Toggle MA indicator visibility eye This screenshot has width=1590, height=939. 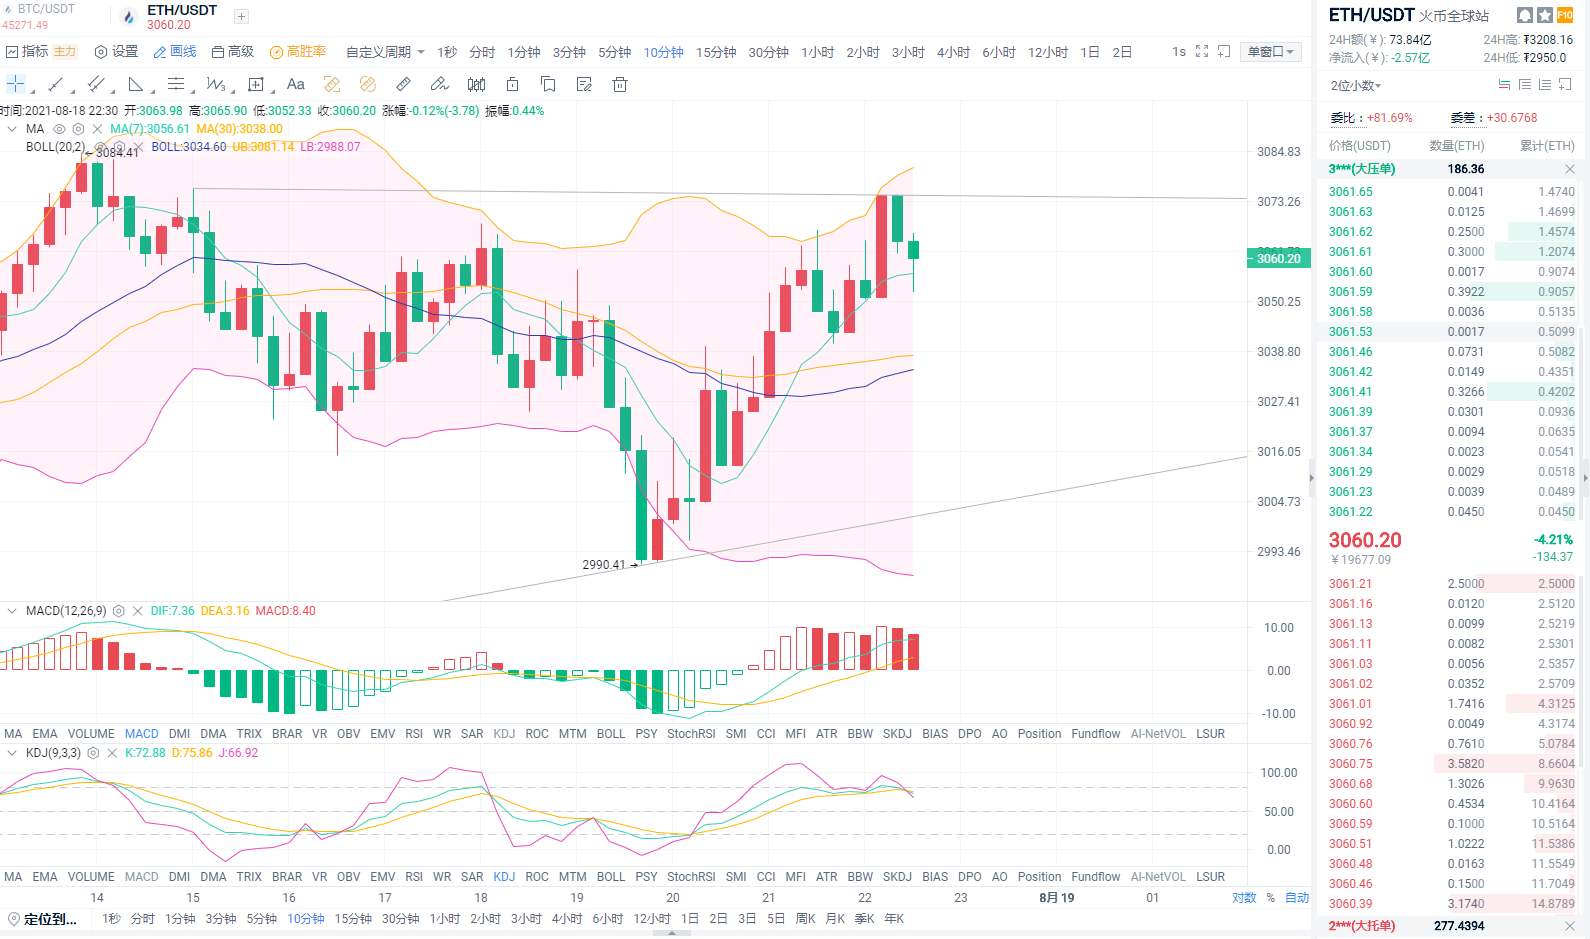pos(59,129)
